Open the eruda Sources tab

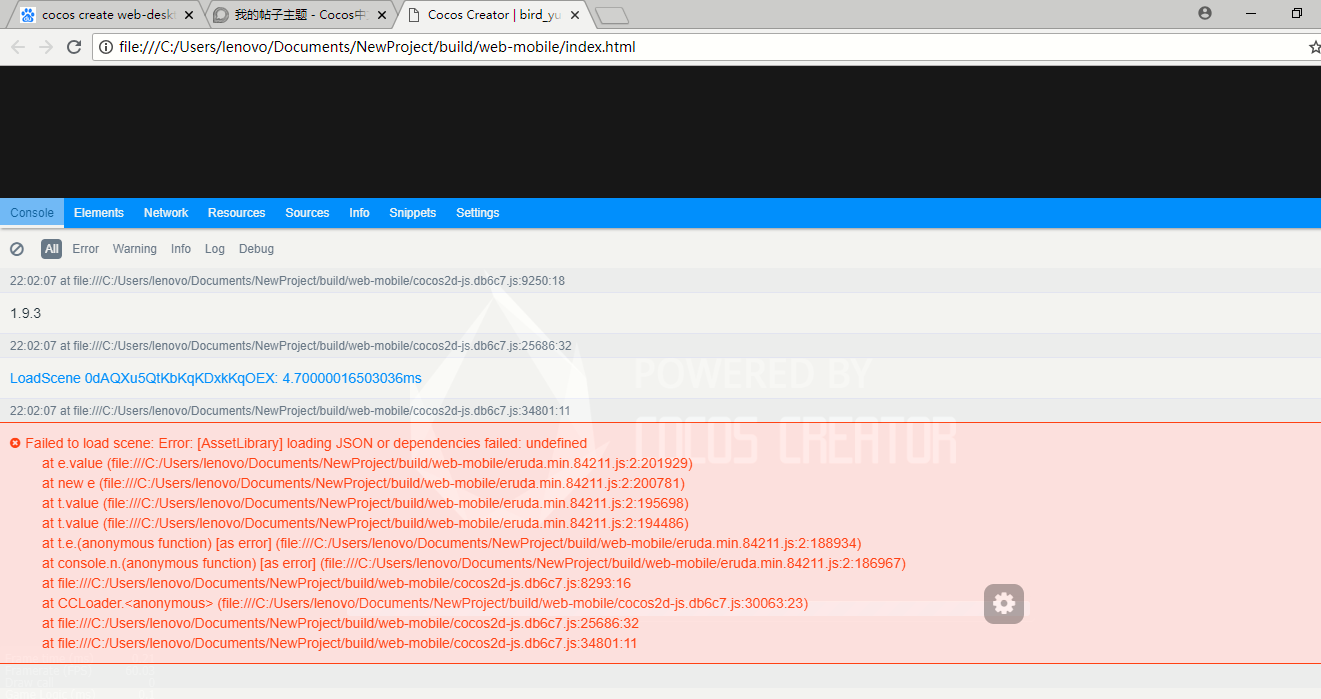click(307, 213)
